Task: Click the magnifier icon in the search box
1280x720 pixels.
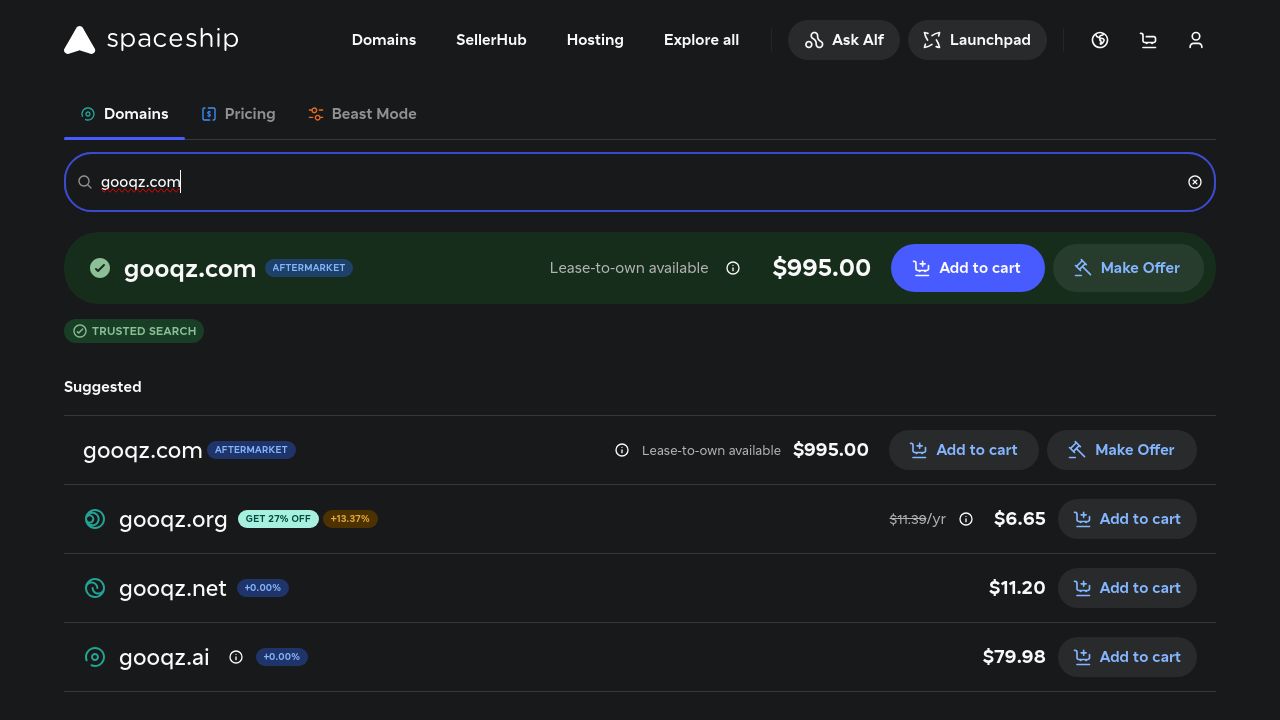Action: pyautogui.click(x=85, y=182)
